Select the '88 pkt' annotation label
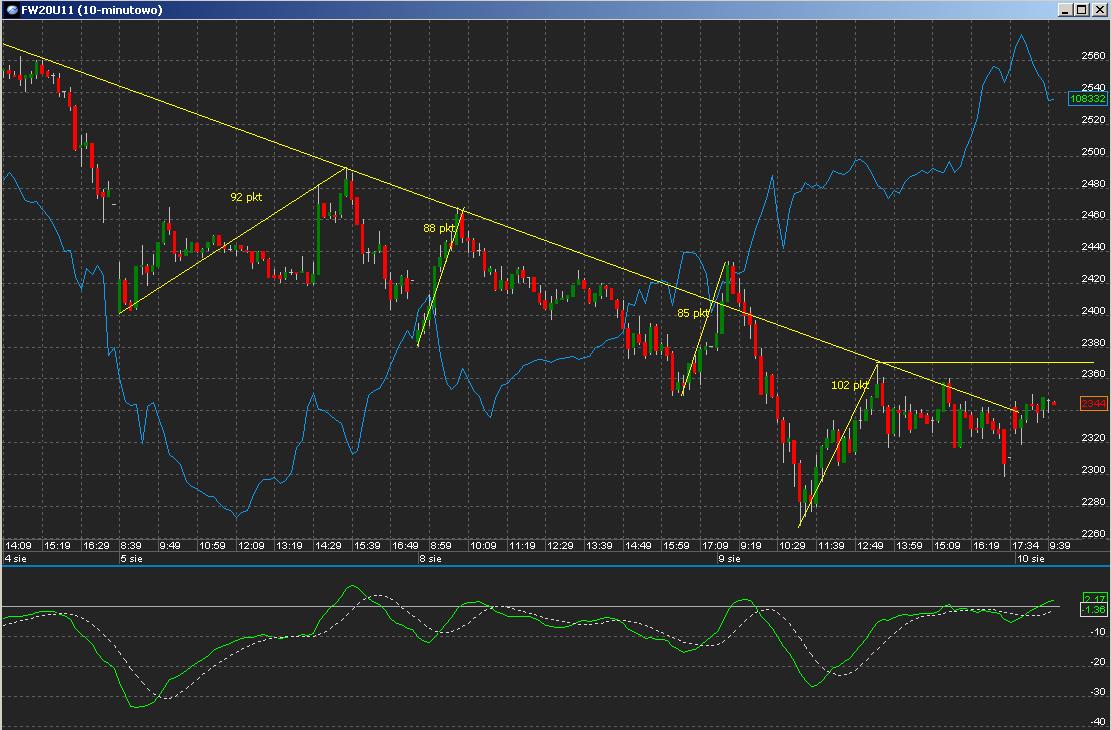The width and height of the screenshot is (1111, 730). click(x=439, y=228)
